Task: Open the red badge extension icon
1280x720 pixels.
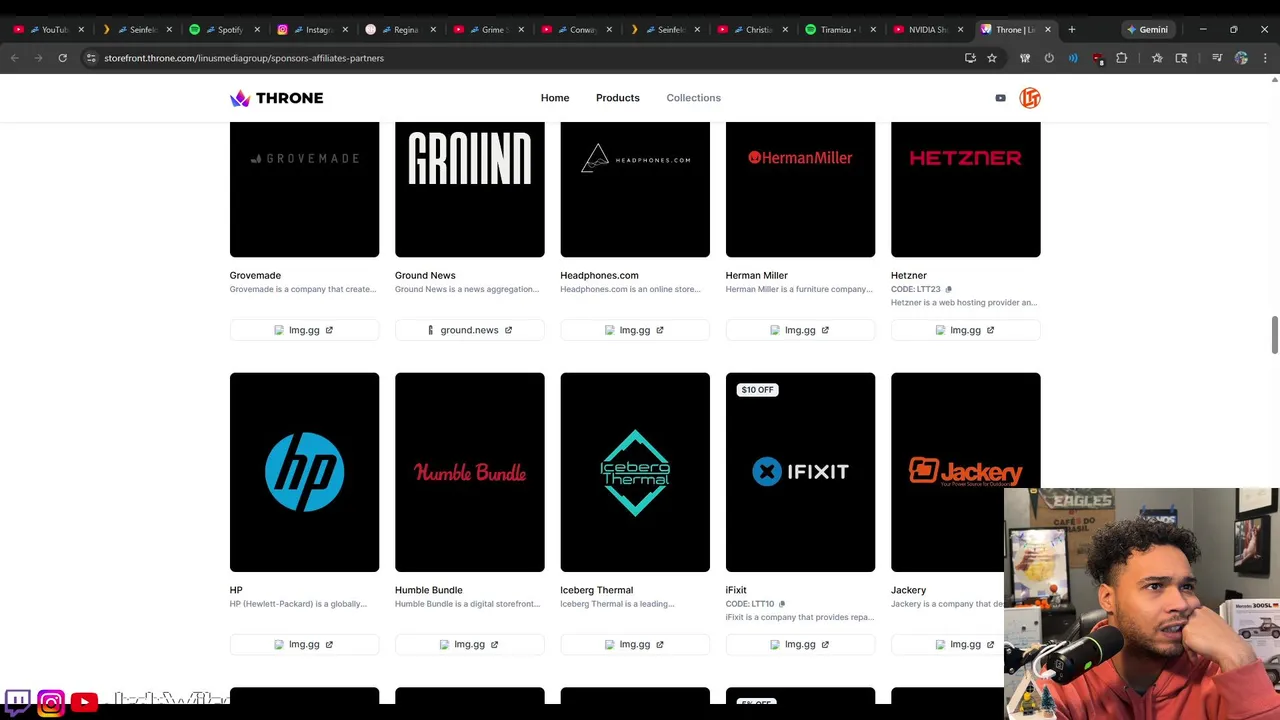Action: 1098,59
